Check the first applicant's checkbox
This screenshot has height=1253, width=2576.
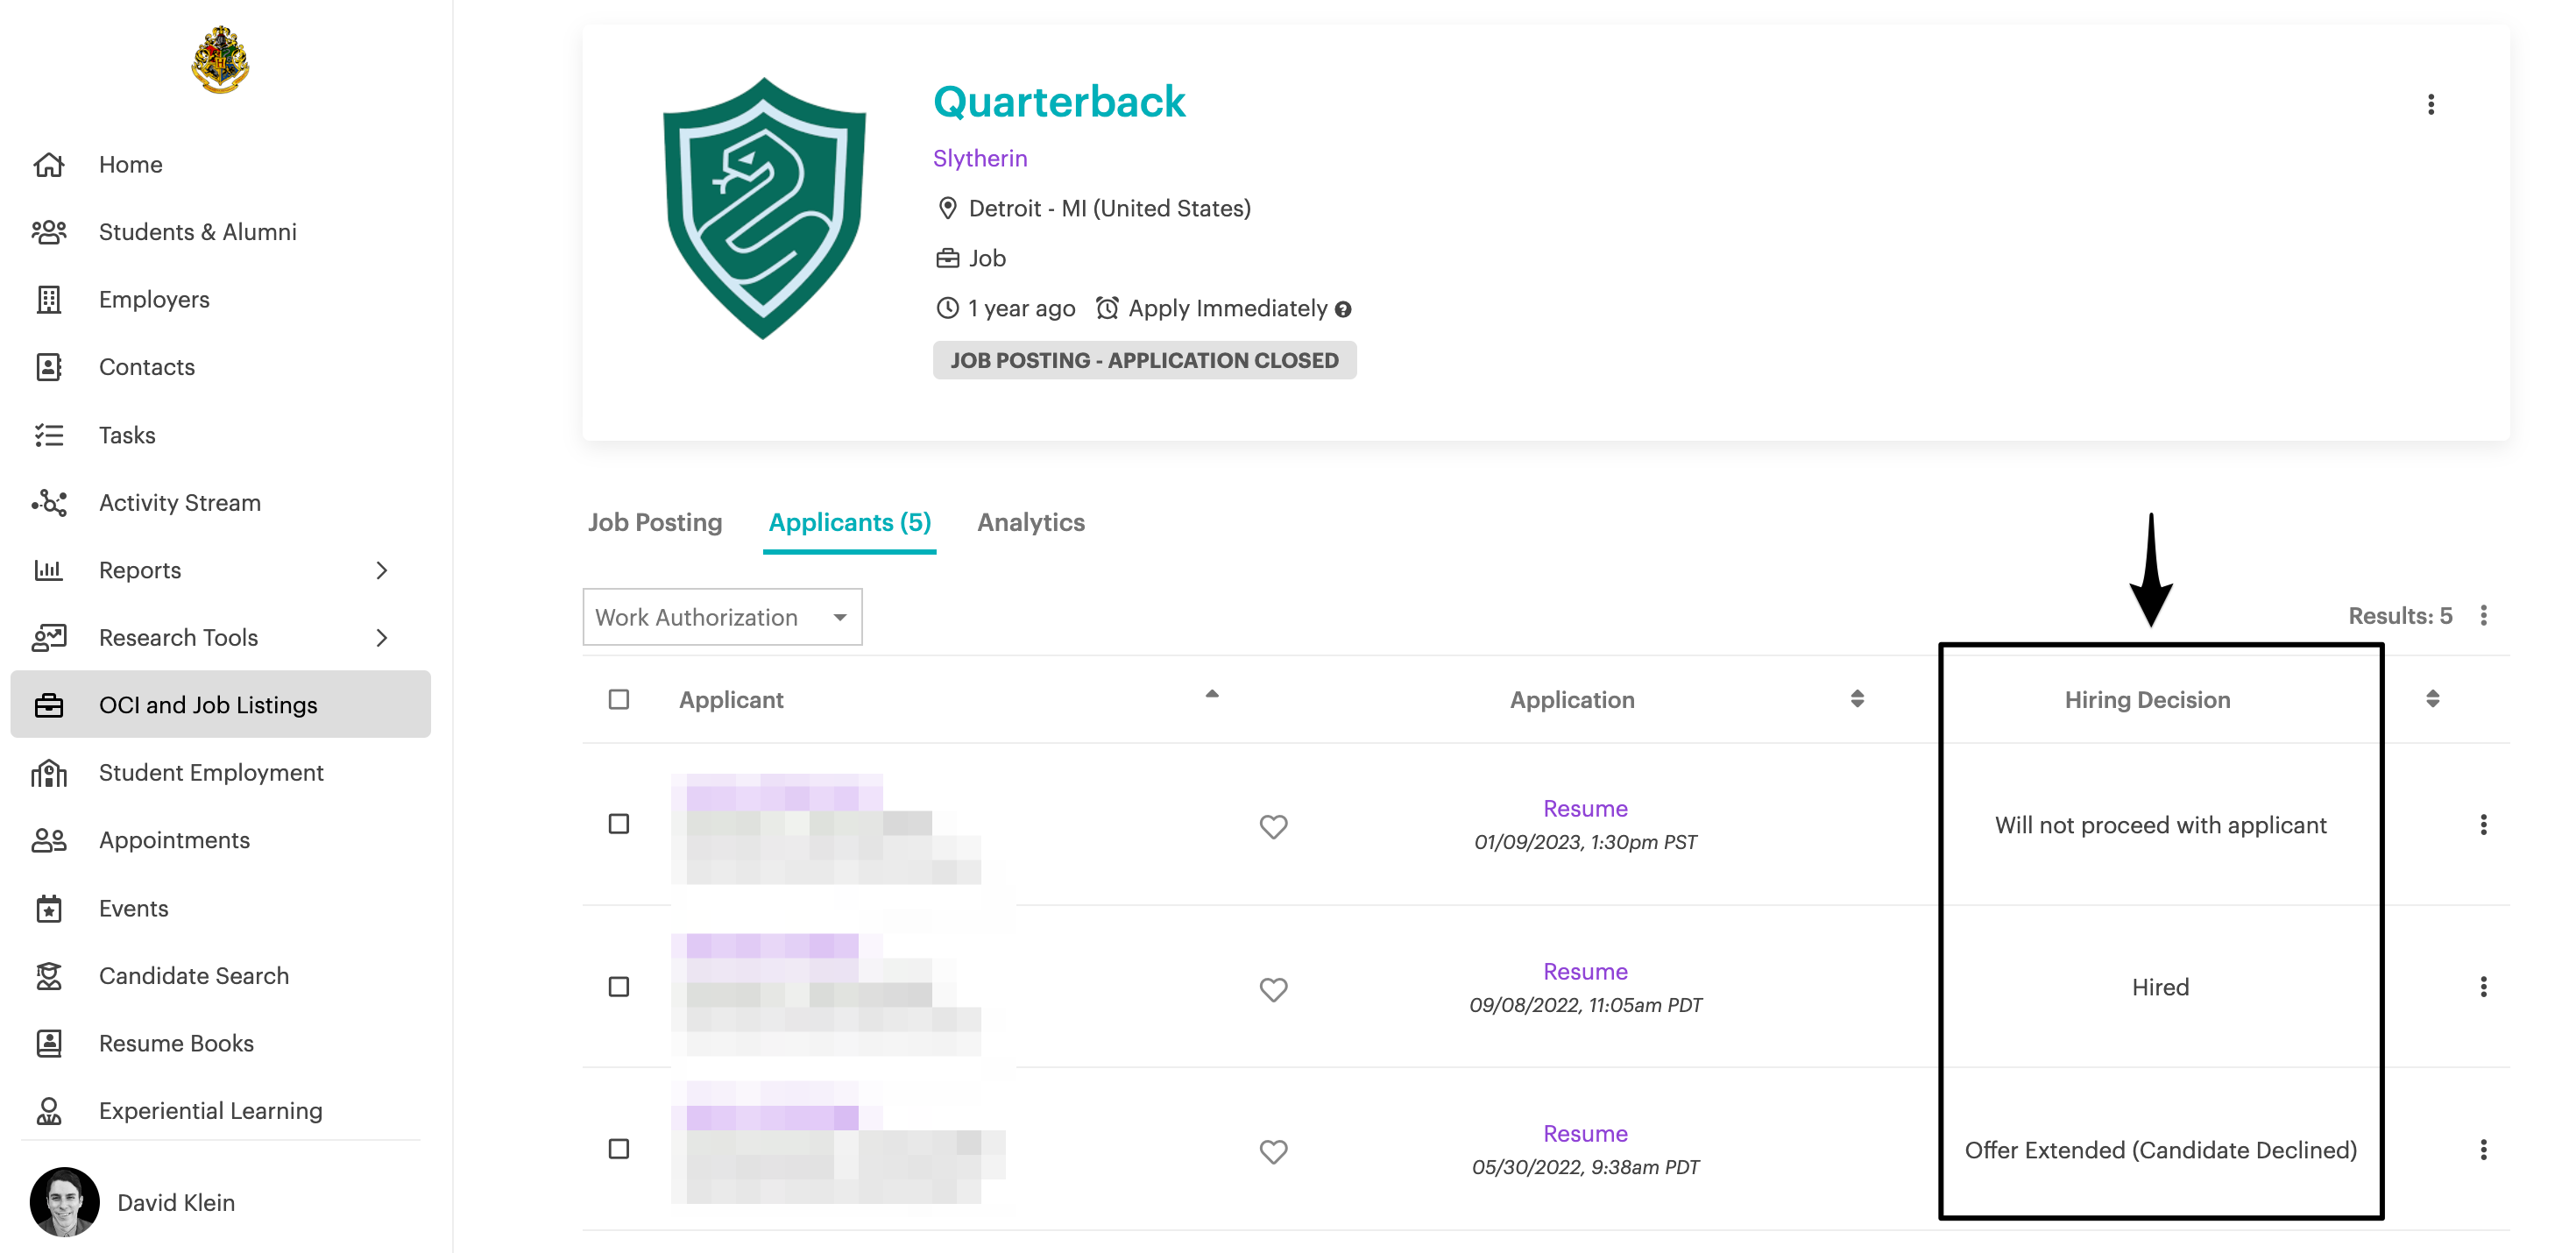click(619, 825)
